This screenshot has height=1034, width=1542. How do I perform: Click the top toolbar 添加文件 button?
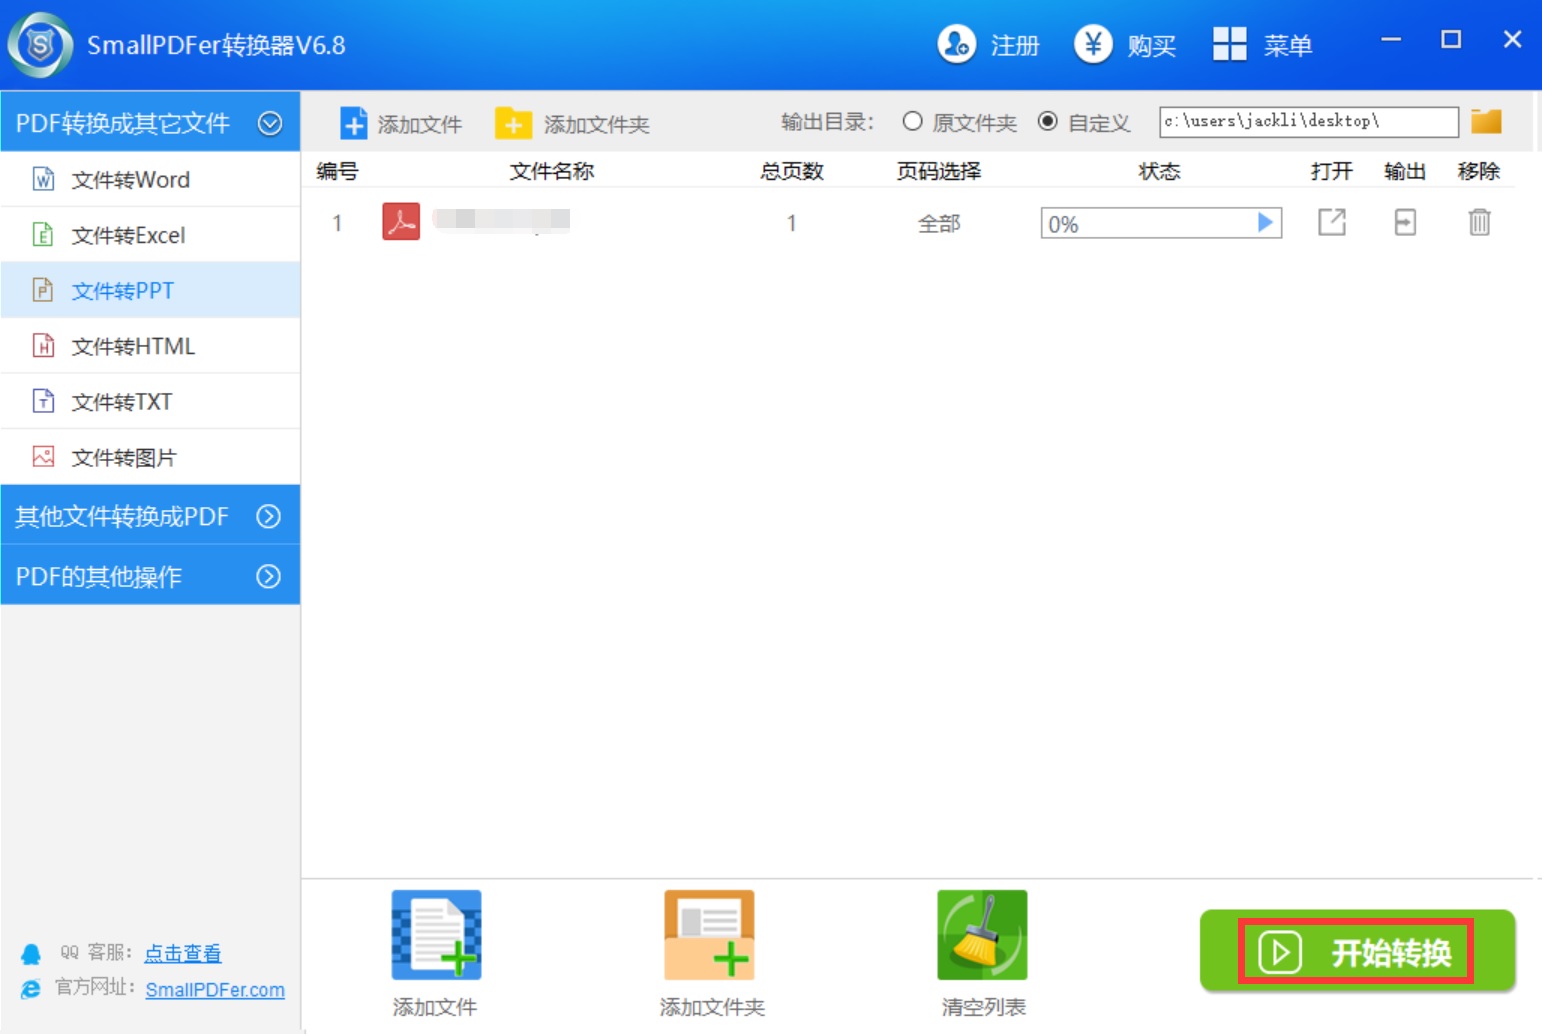pos(400,124)
